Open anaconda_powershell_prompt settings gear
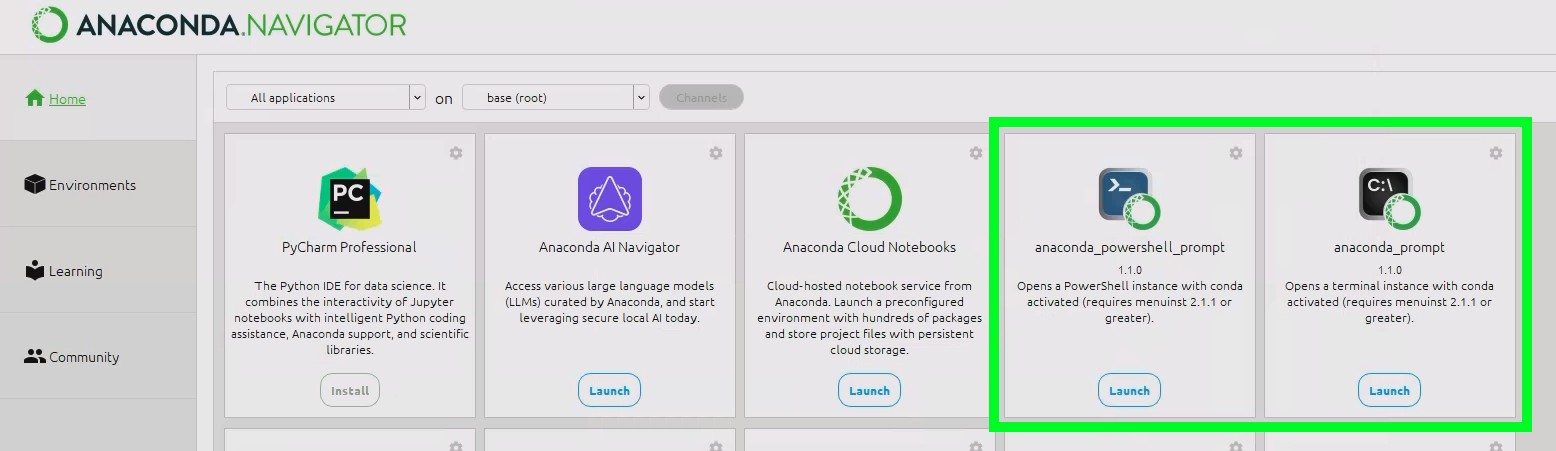This screenshot has height=451, width=1556. point(1236,153)
